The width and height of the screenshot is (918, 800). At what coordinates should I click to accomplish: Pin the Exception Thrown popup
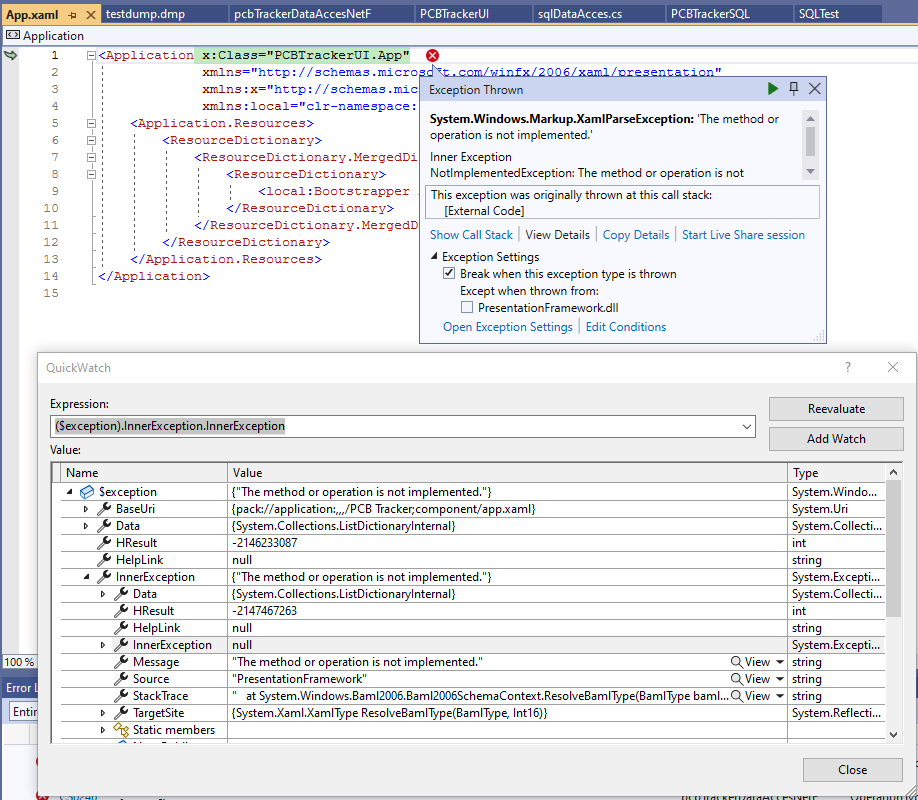pos(794,89)
